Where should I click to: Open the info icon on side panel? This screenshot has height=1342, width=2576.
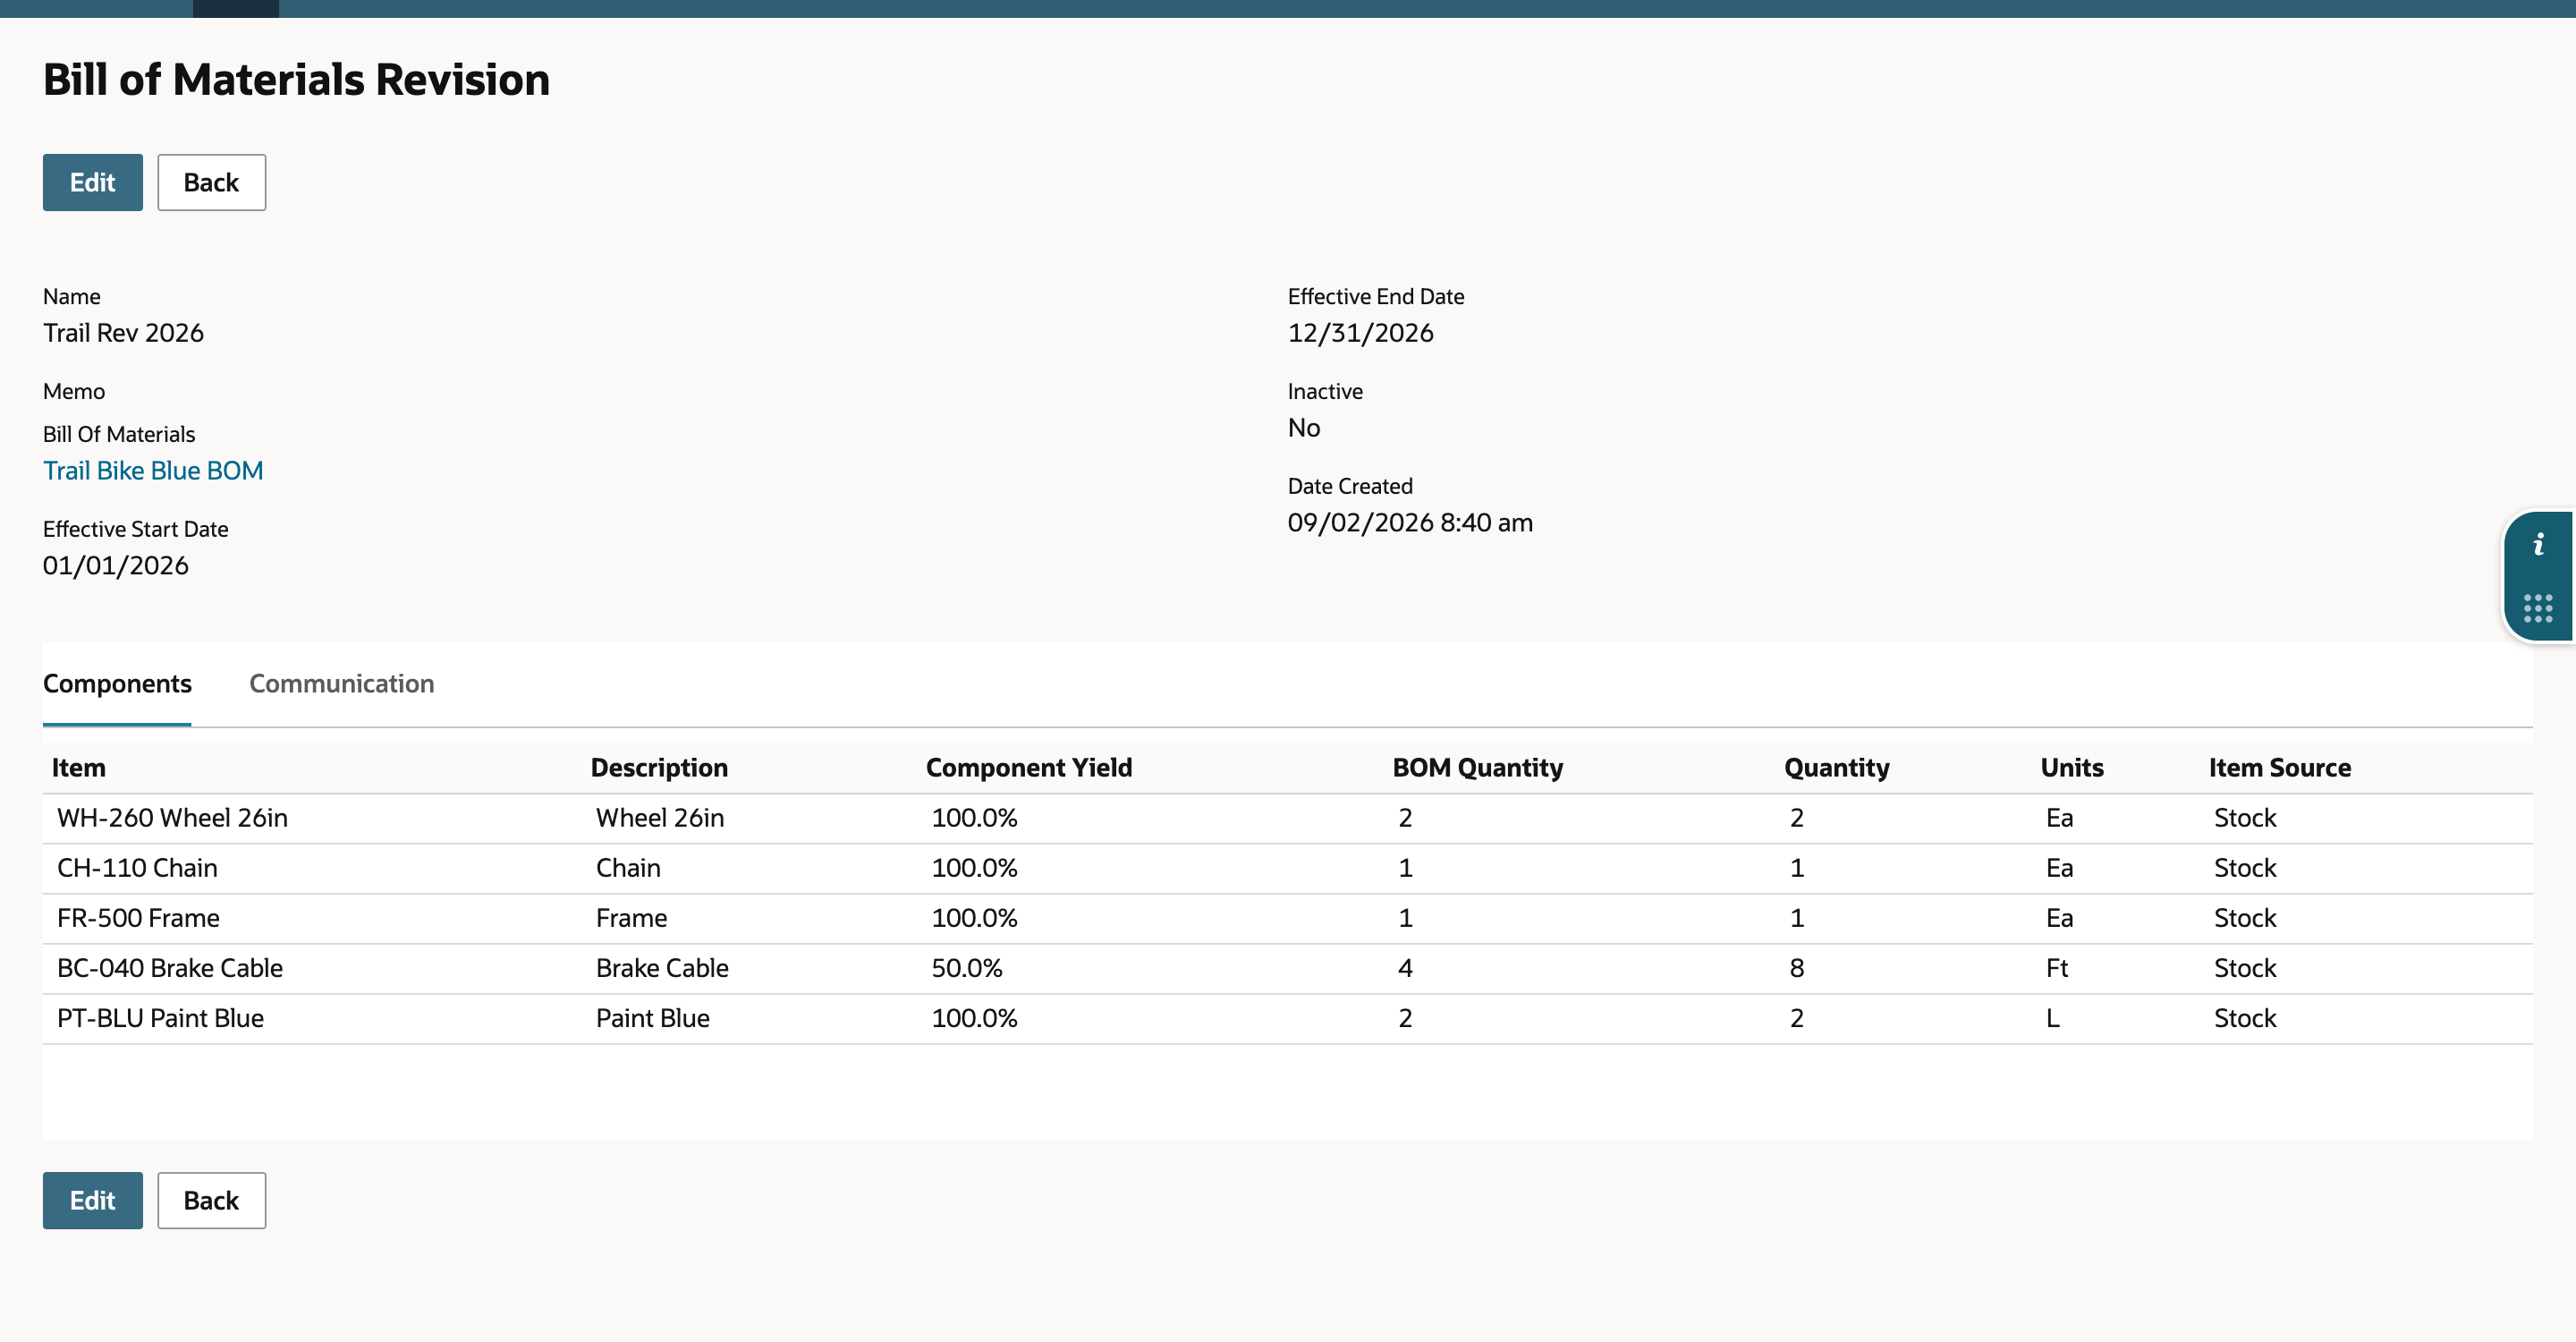[x=2538, y=545]
